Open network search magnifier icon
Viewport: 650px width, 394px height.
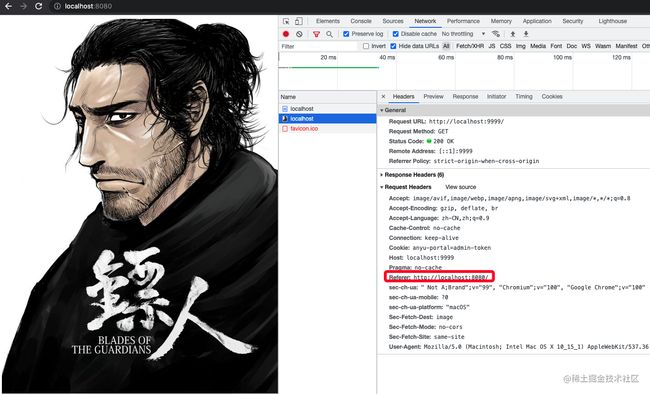[x=329, y=34]
